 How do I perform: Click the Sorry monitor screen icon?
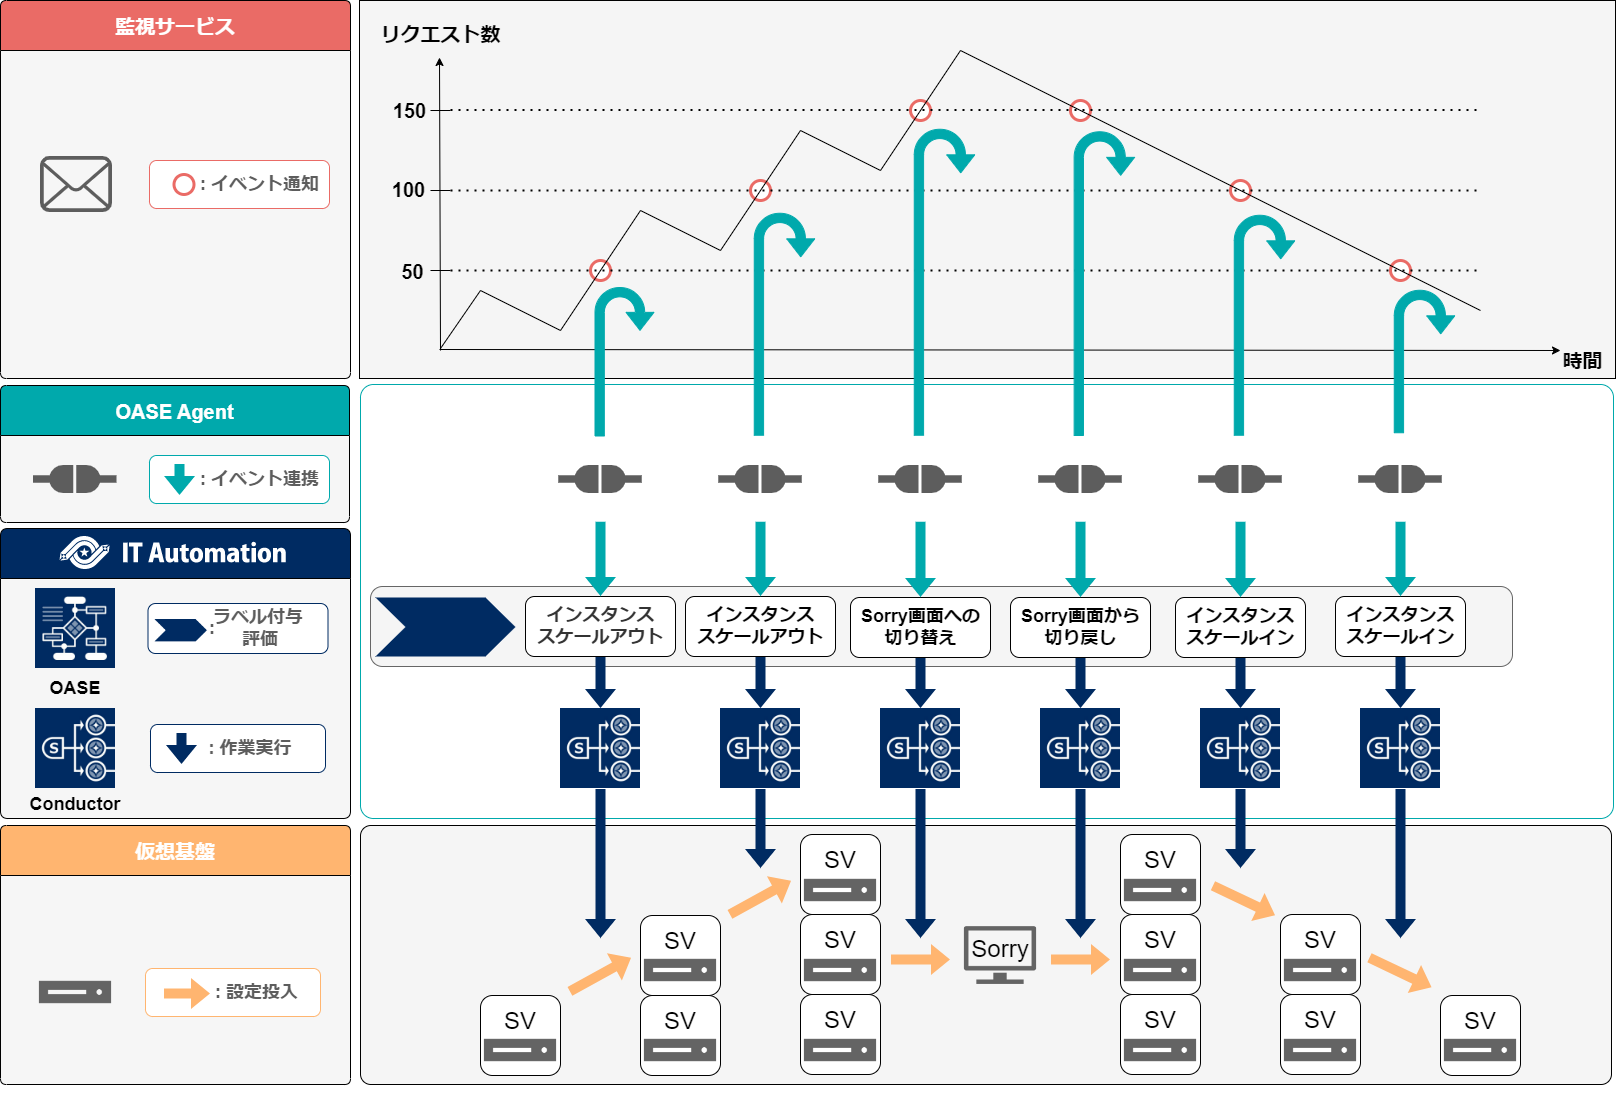[999, 954]
